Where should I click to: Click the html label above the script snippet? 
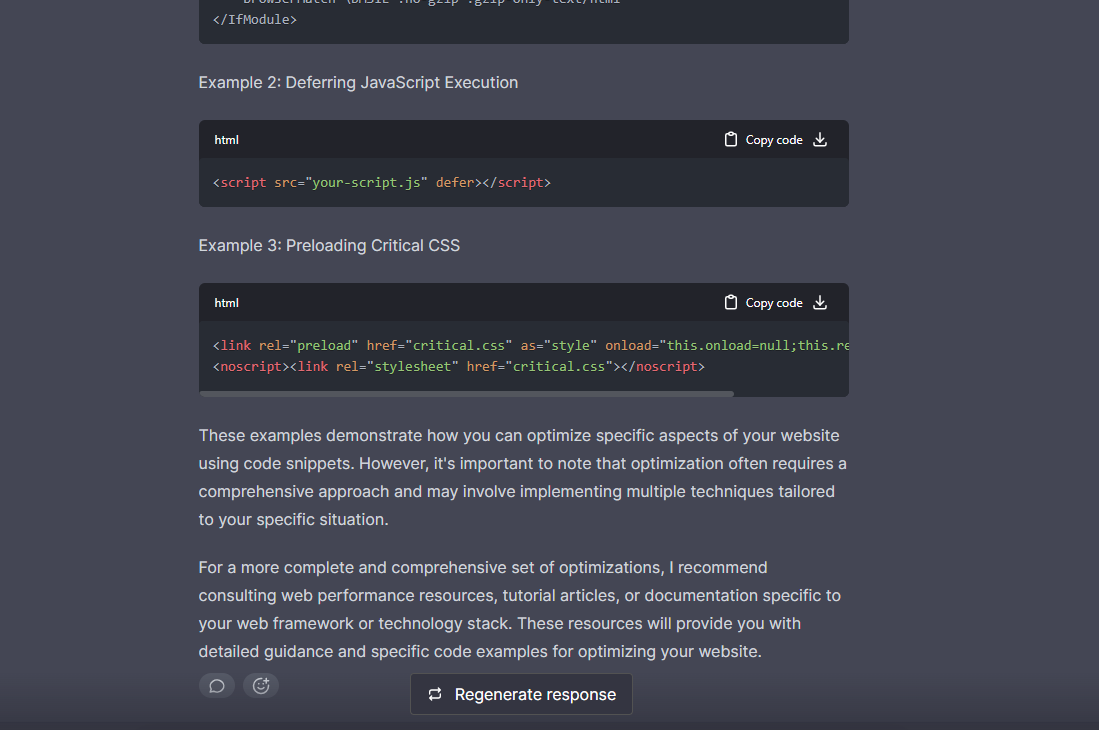point(226,140)
